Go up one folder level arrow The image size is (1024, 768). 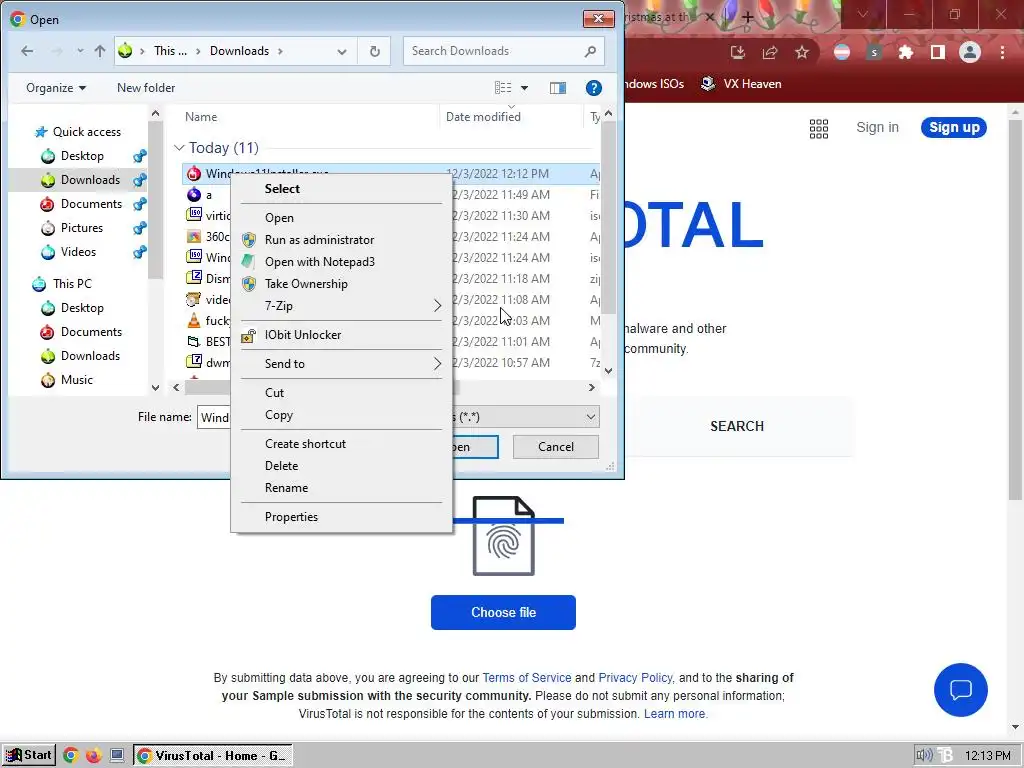100,51
